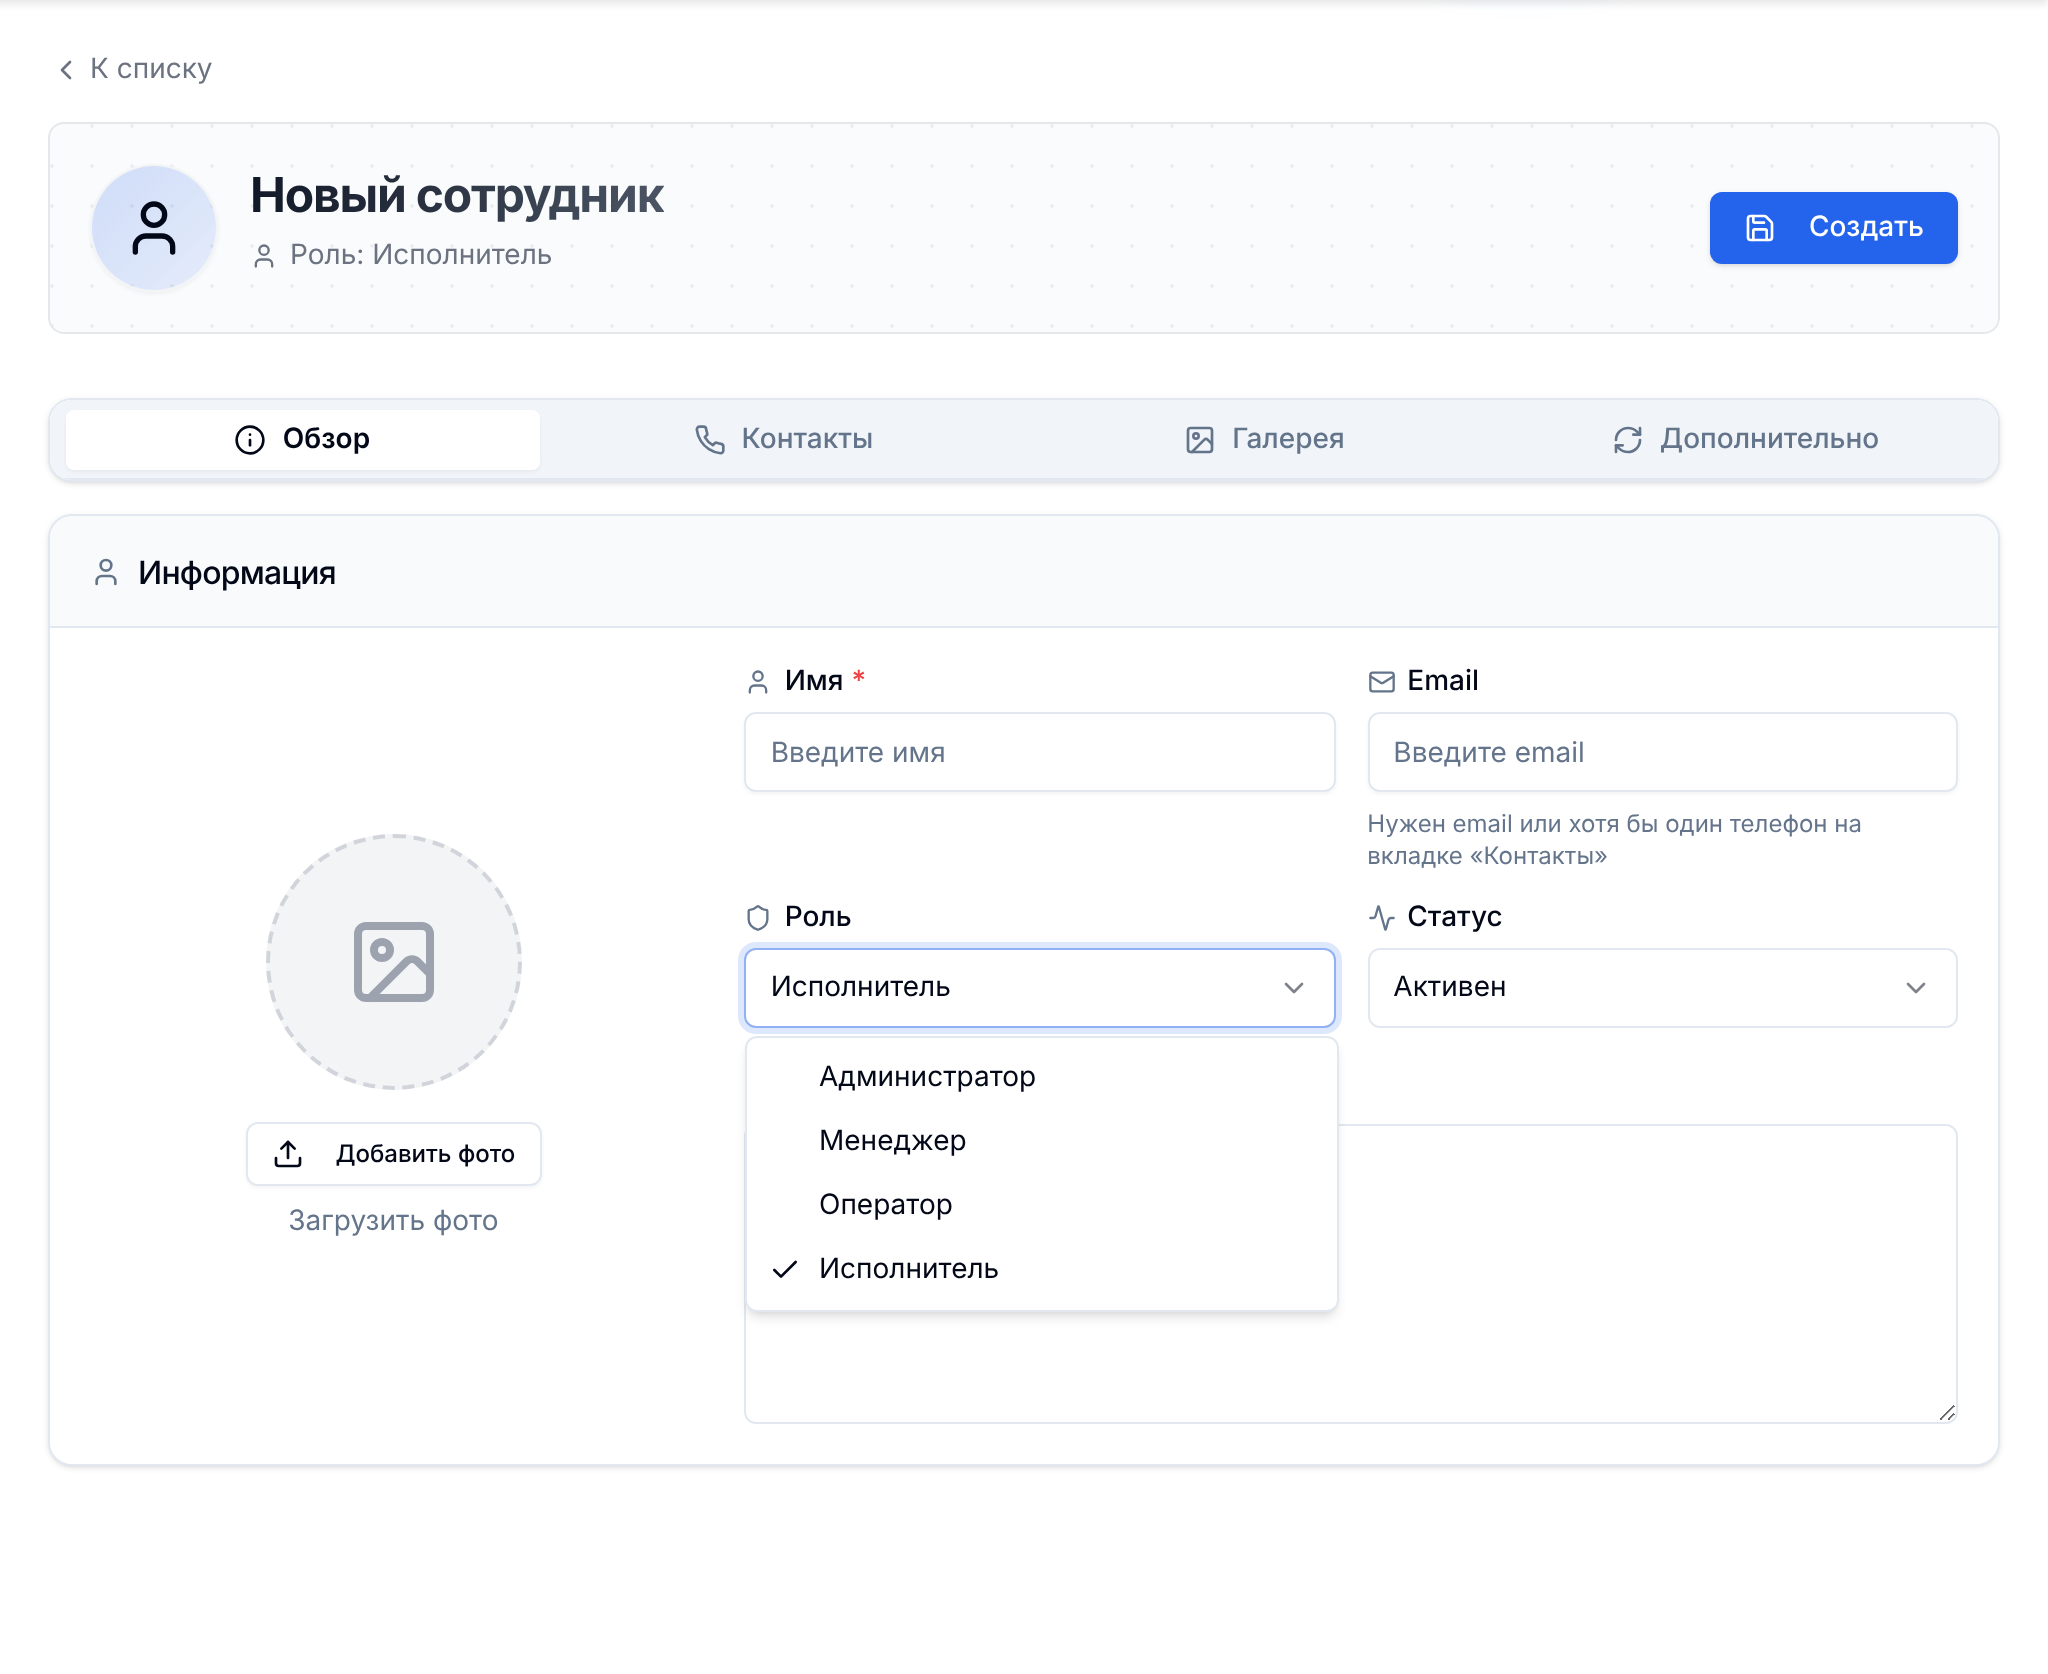The image size is (2048, 1674).
Task: Open the Статус dropdown showing Активен
Action: pyautogui.click(x=1662, y=988)
